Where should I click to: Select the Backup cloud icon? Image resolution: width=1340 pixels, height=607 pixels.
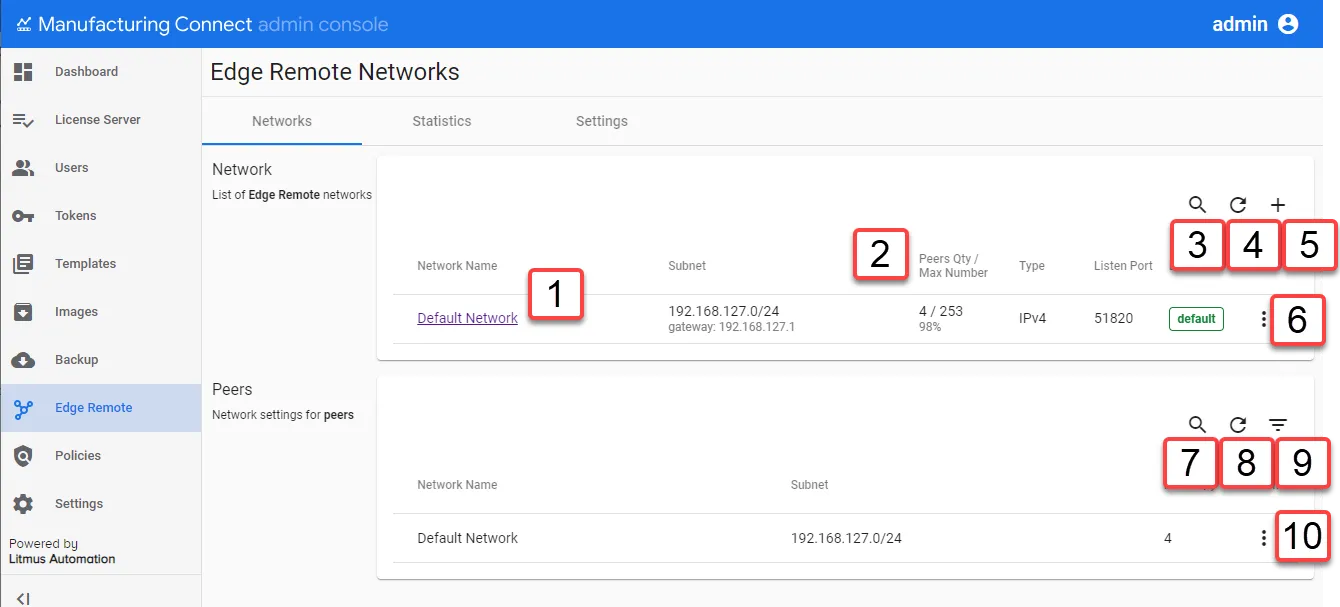[x=23, y=360]
